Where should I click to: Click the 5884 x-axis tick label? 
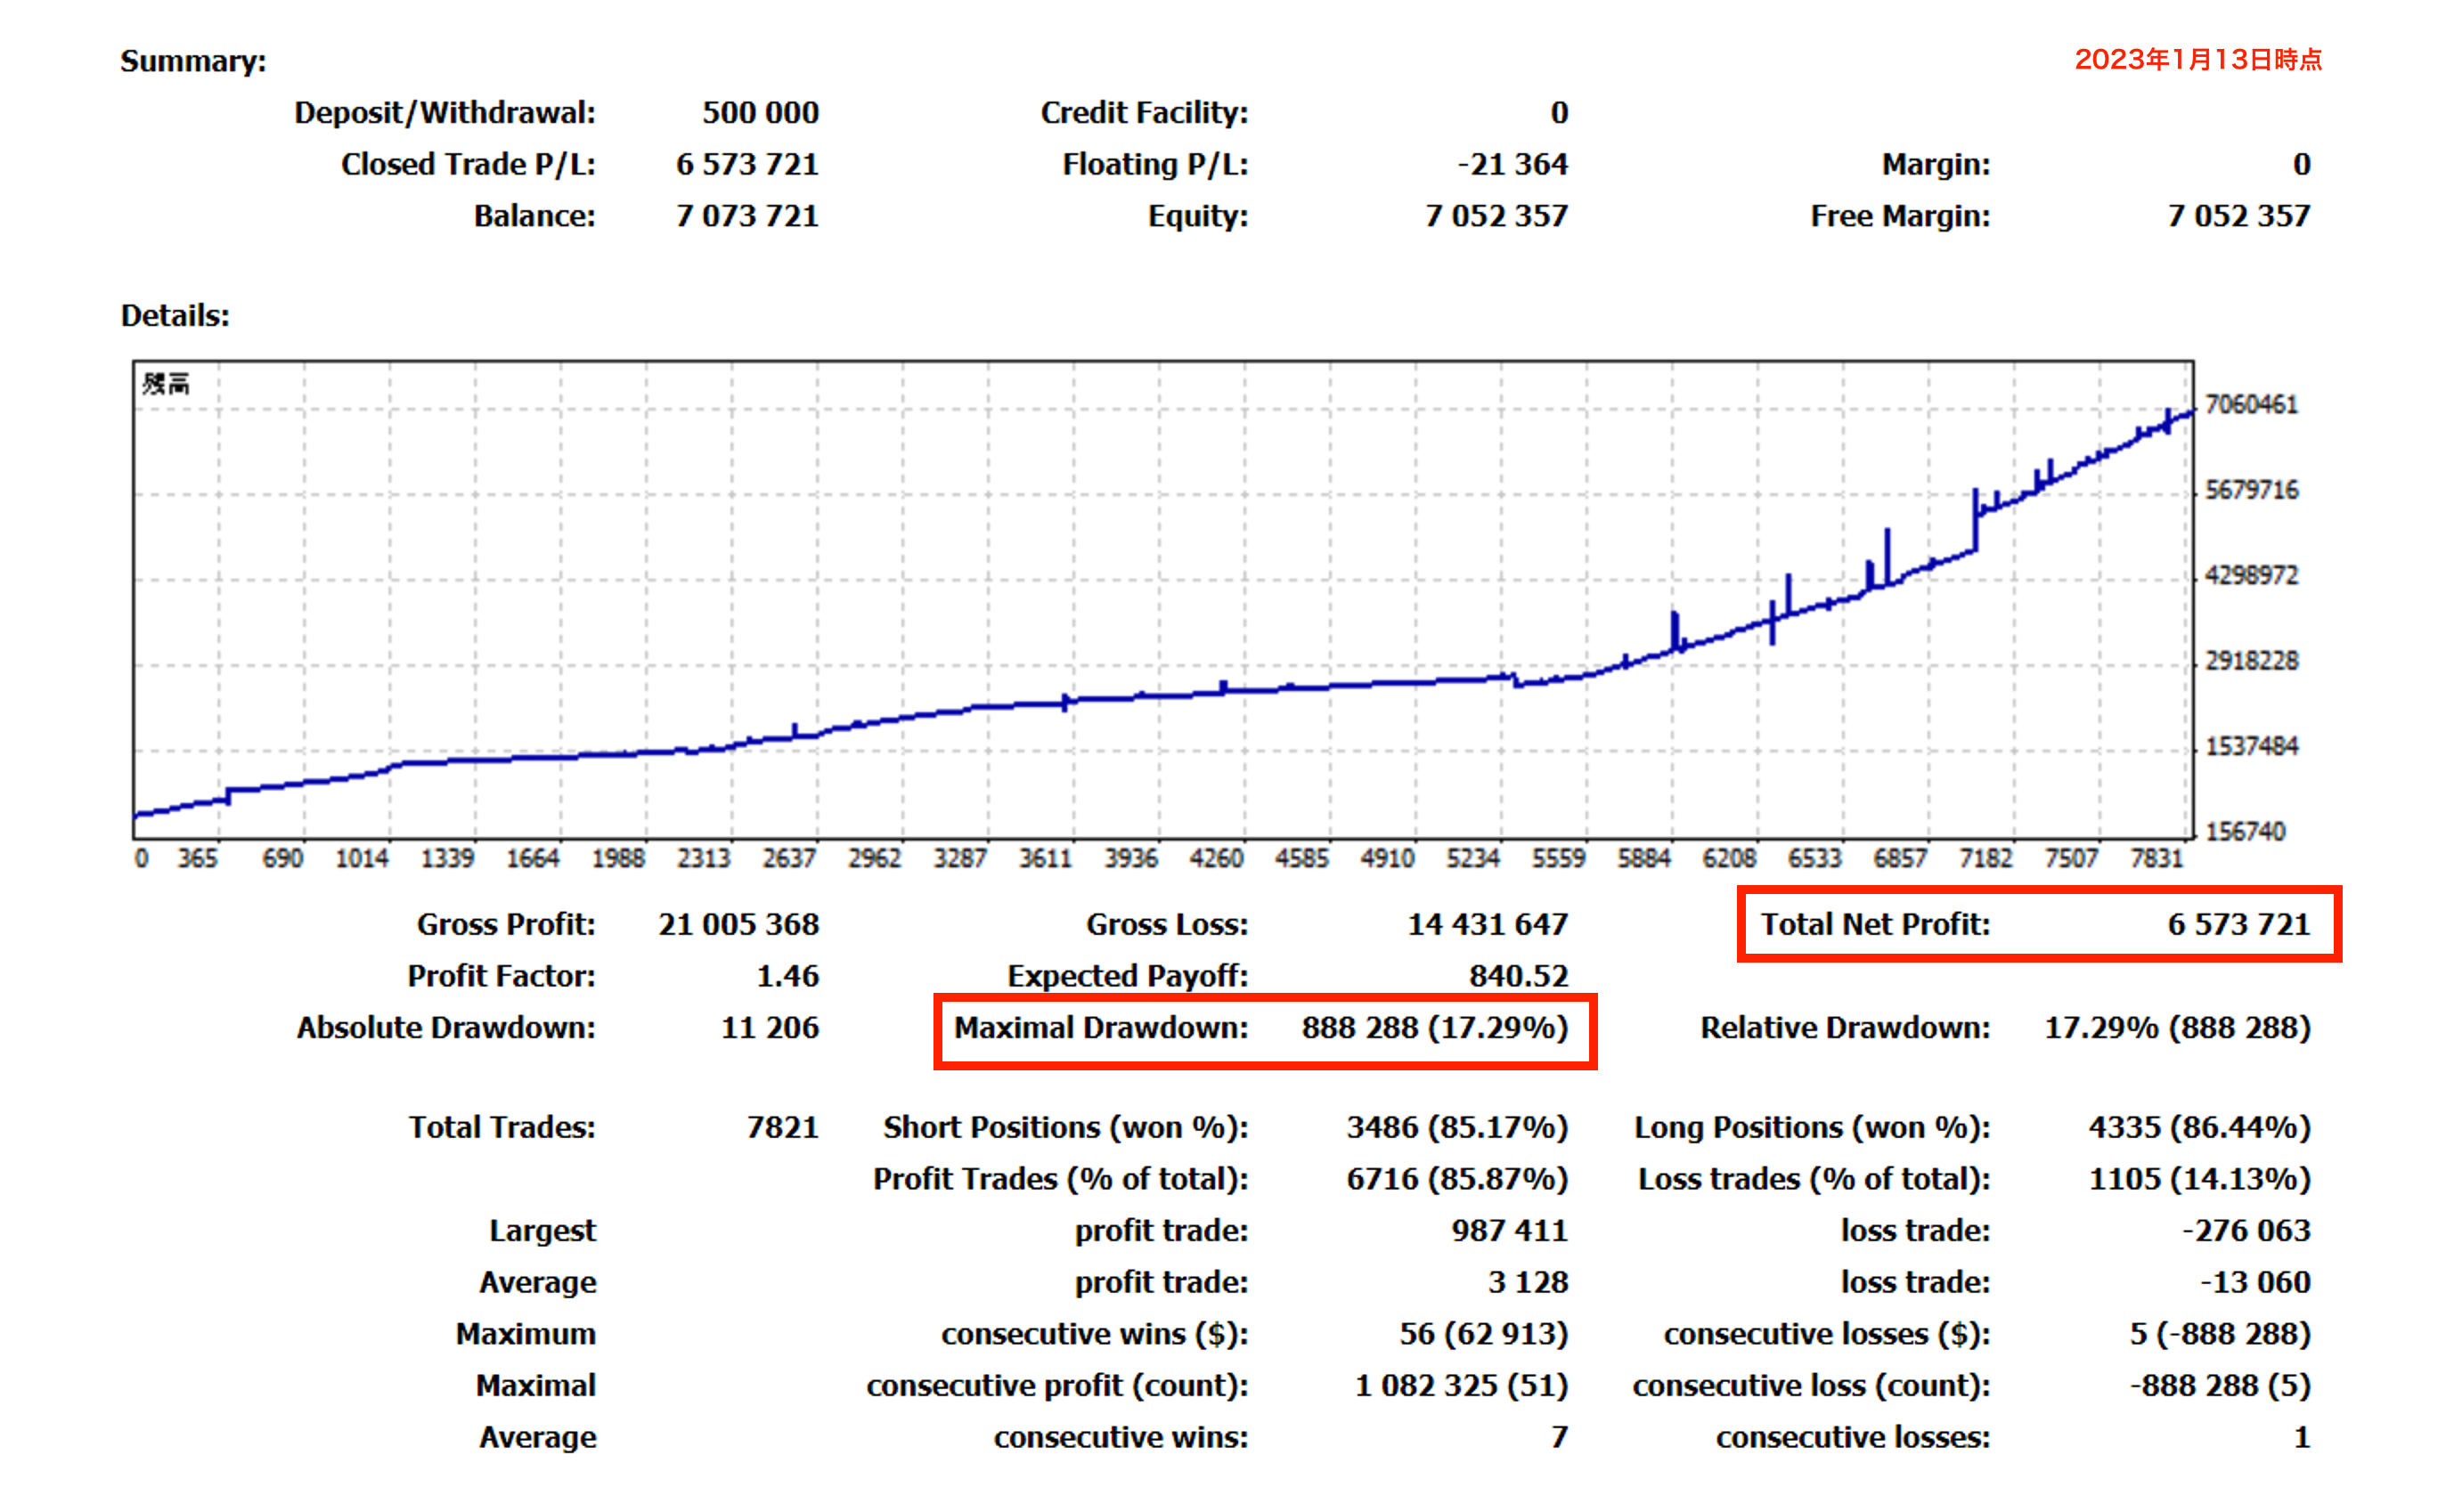pyautogui.click(x=1643, y=858)
